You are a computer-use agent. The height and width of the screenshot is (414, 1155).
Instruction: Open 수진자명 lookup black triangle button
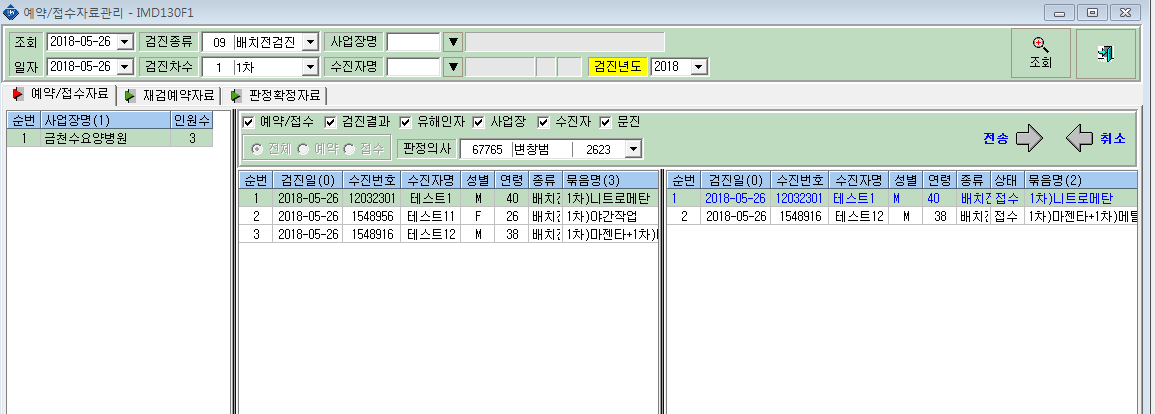point(454,68)
